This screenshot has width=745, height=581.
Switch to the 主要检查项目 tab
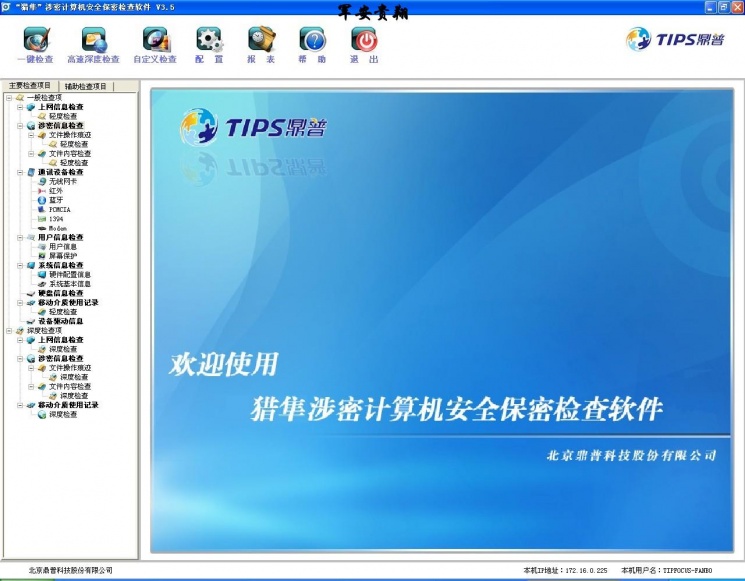click(29, 86)
